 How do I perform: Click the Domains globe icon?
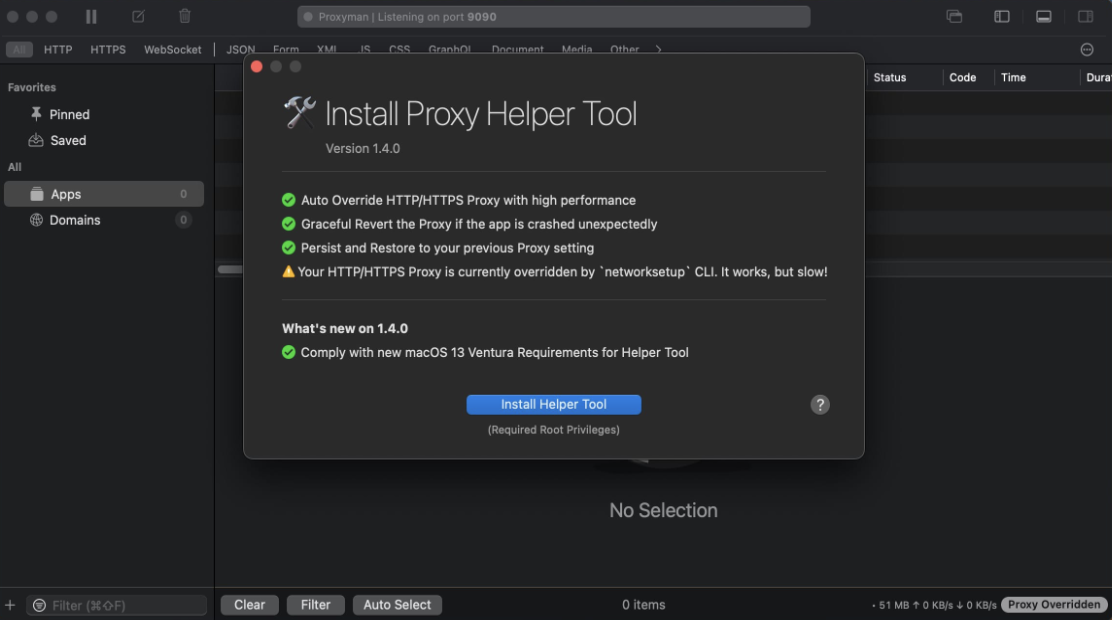point(36,220)
